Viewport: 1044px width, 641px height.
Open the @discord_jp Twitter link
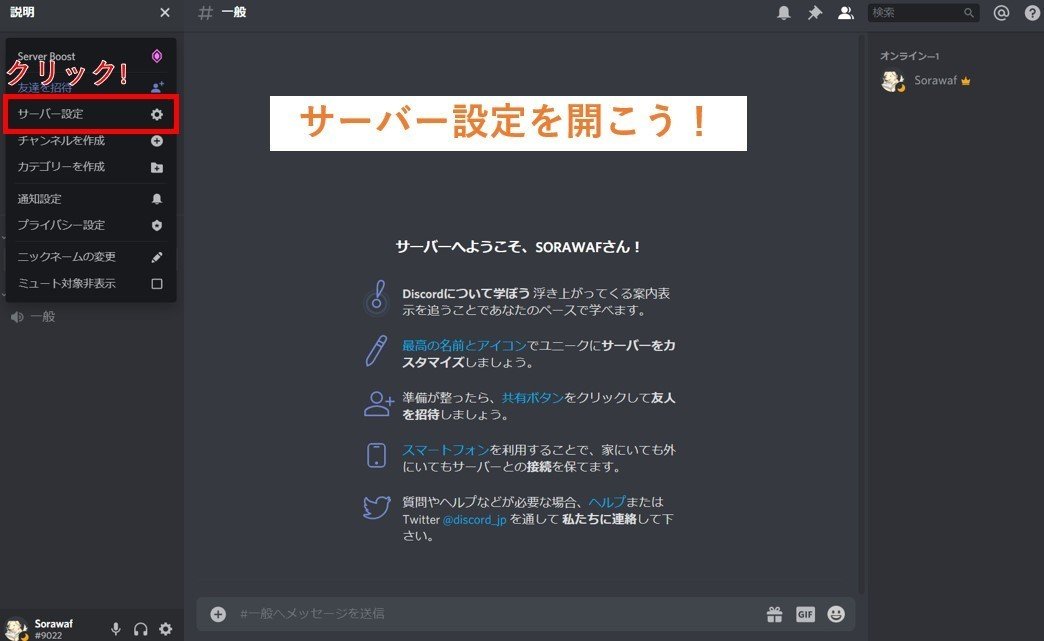[x=475, y=519]
